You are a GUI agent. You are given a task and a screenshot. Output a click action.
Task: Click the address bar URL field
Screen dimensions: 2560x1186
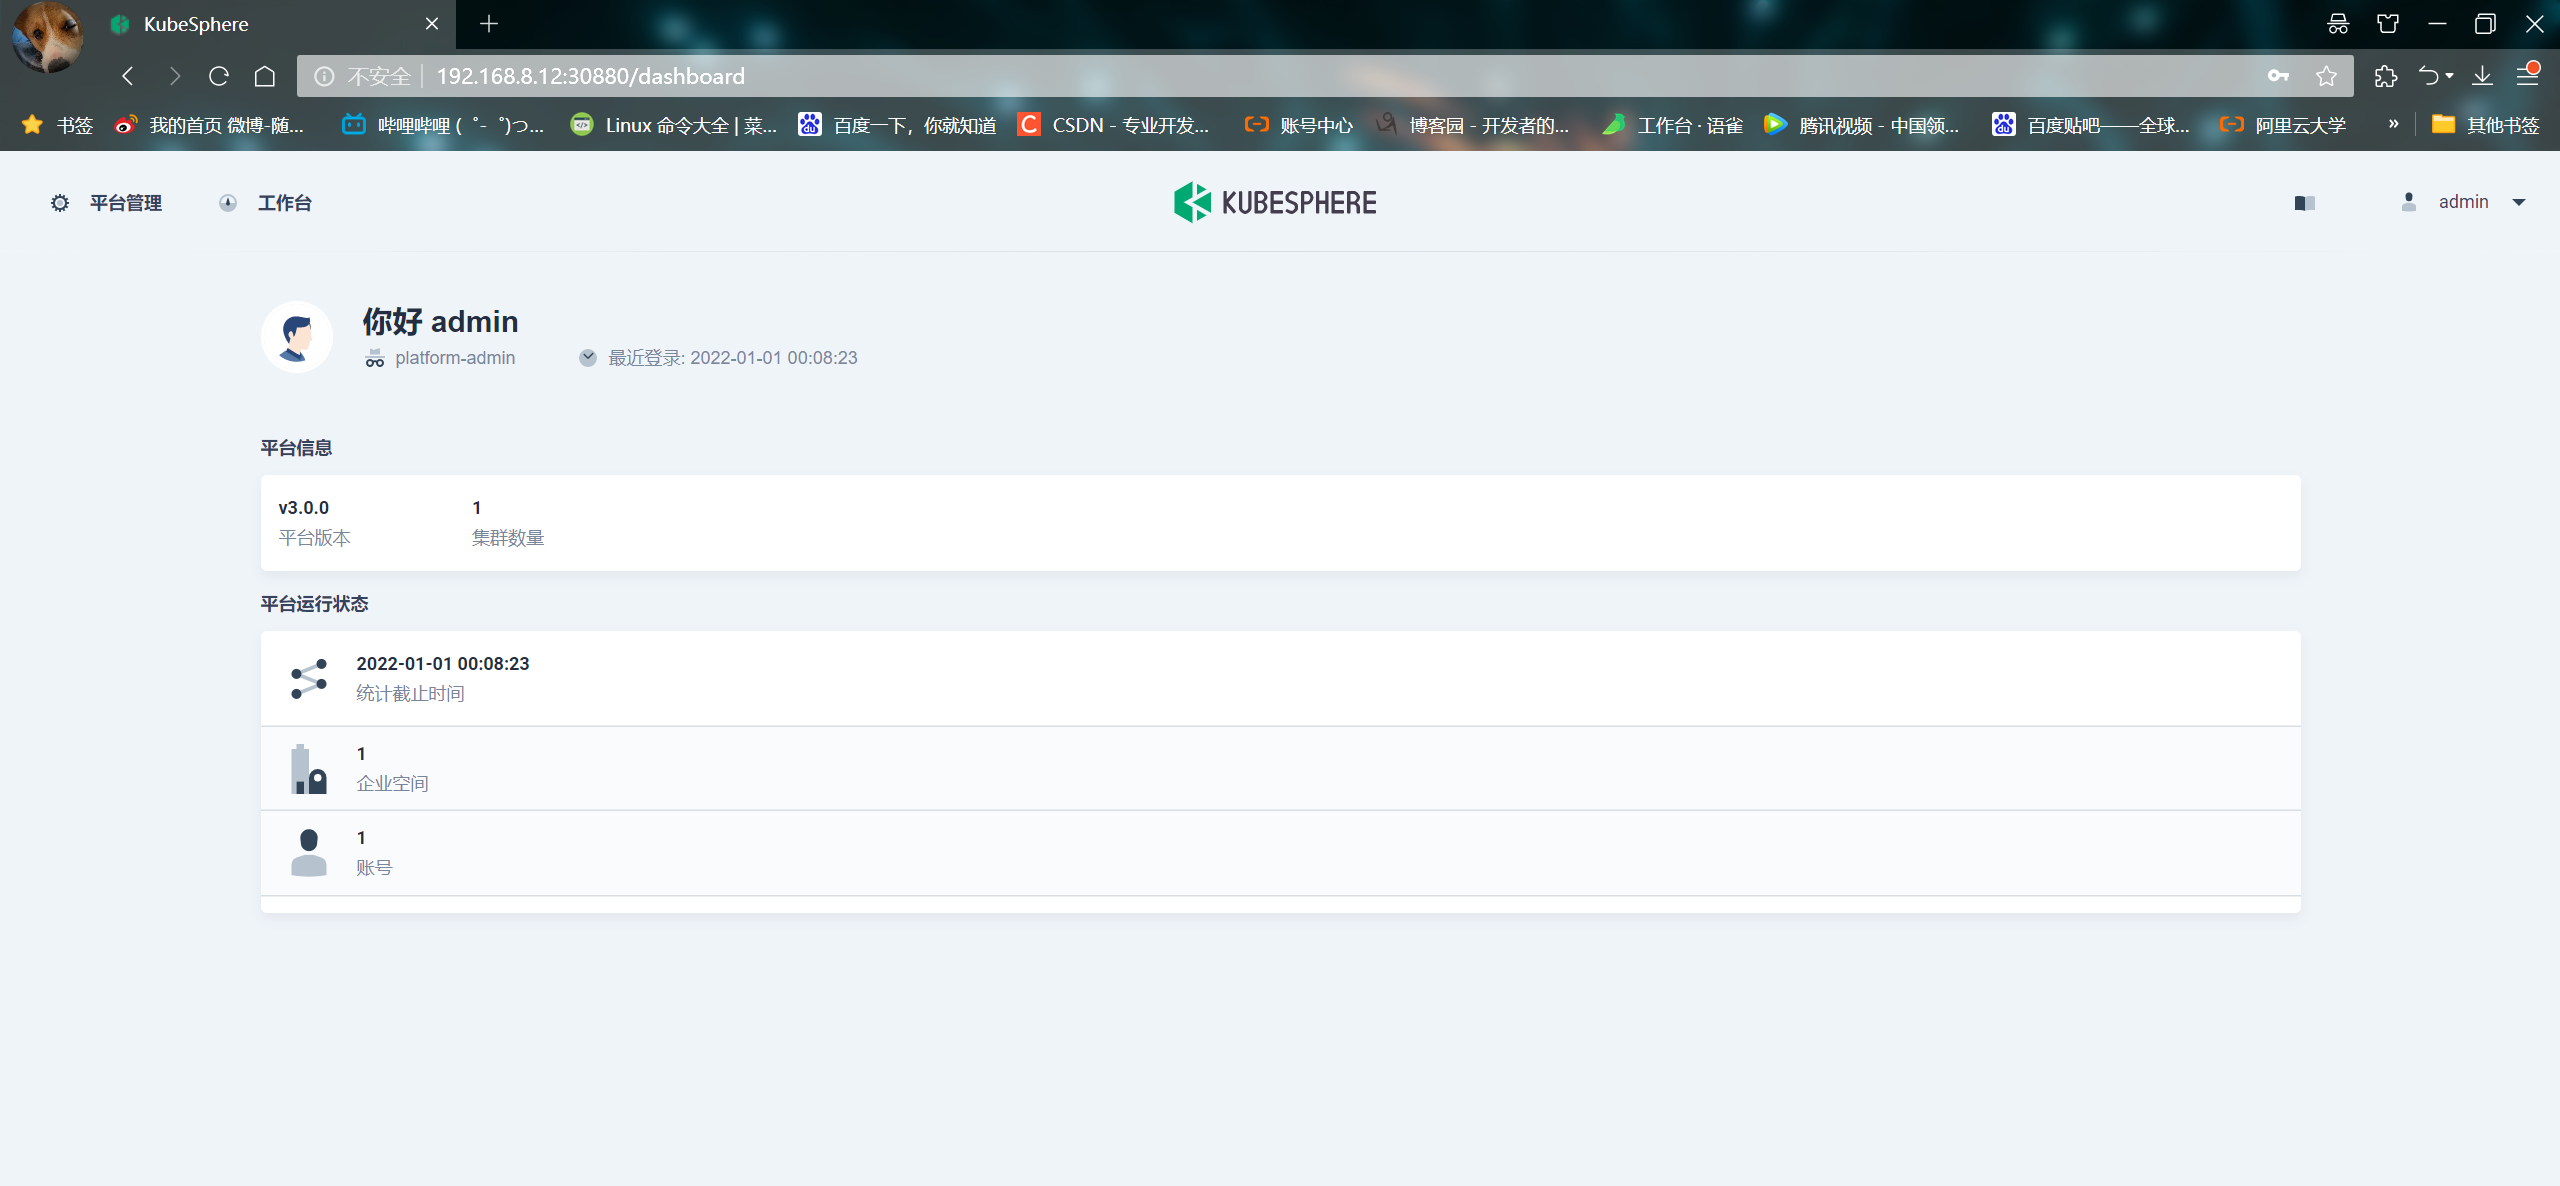point(1325,76)
